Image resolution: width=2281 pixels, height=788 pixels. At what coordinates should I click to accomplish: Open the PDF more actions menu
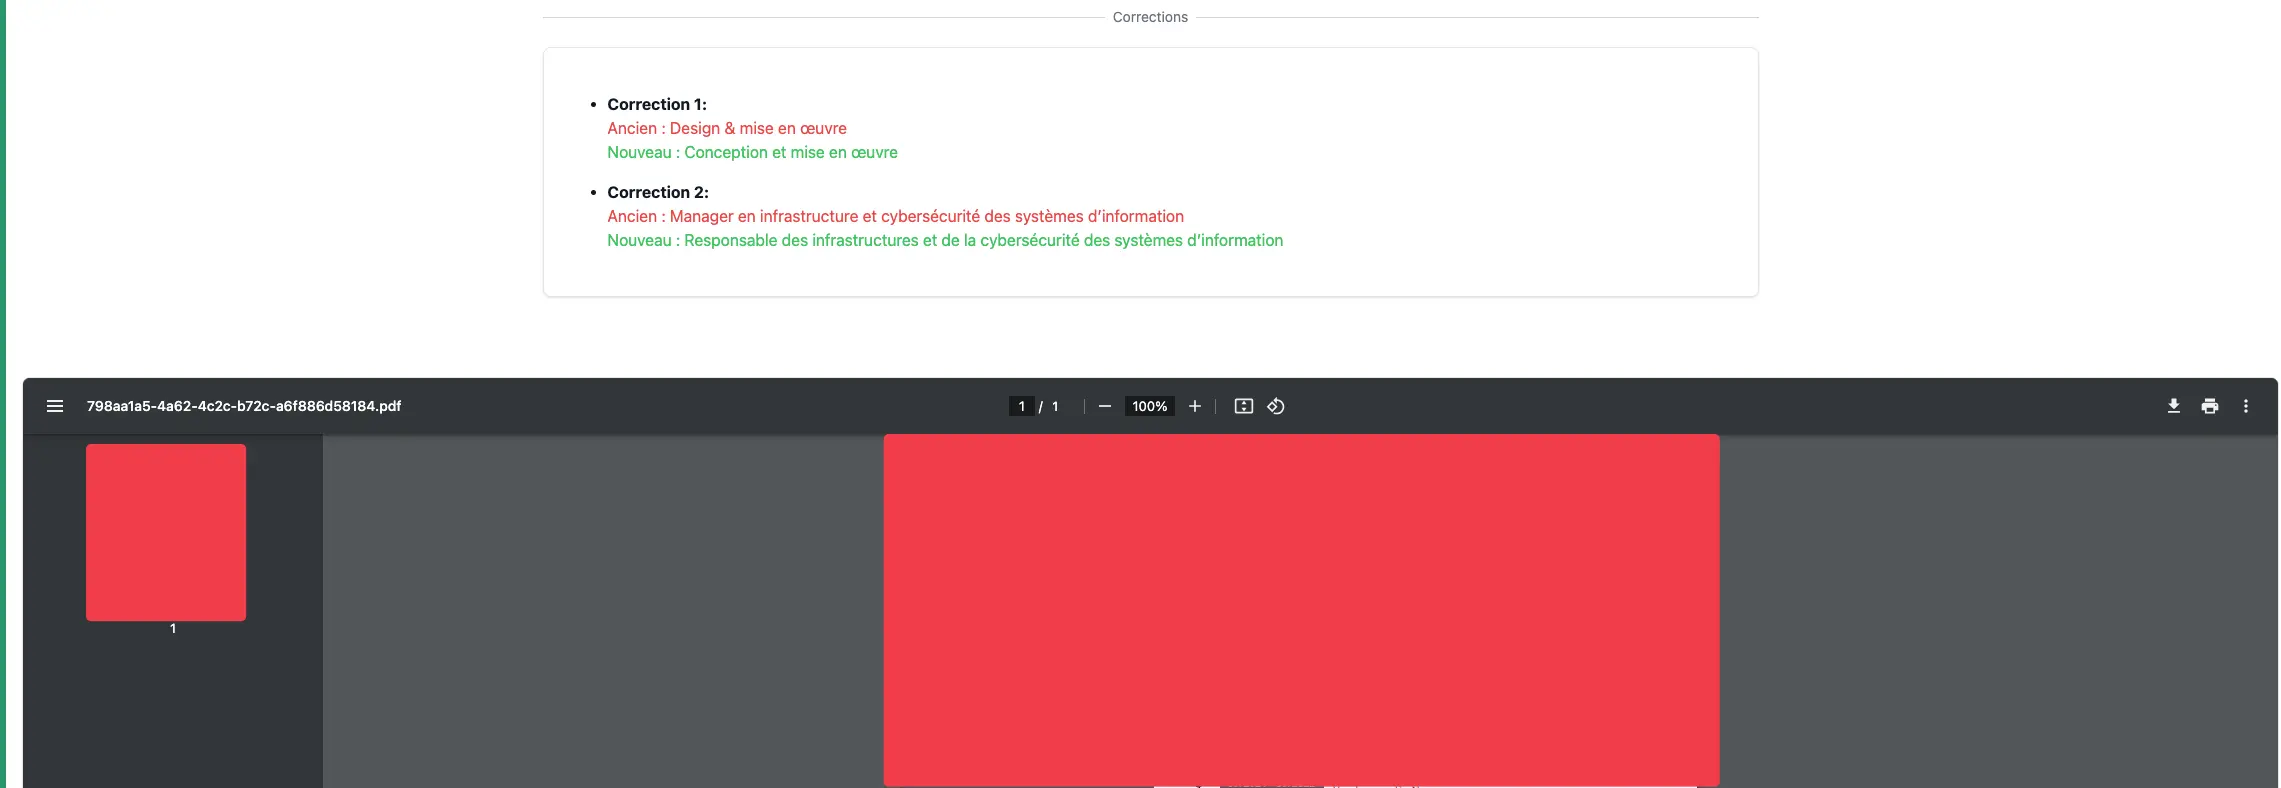(x=2245, y=406)
